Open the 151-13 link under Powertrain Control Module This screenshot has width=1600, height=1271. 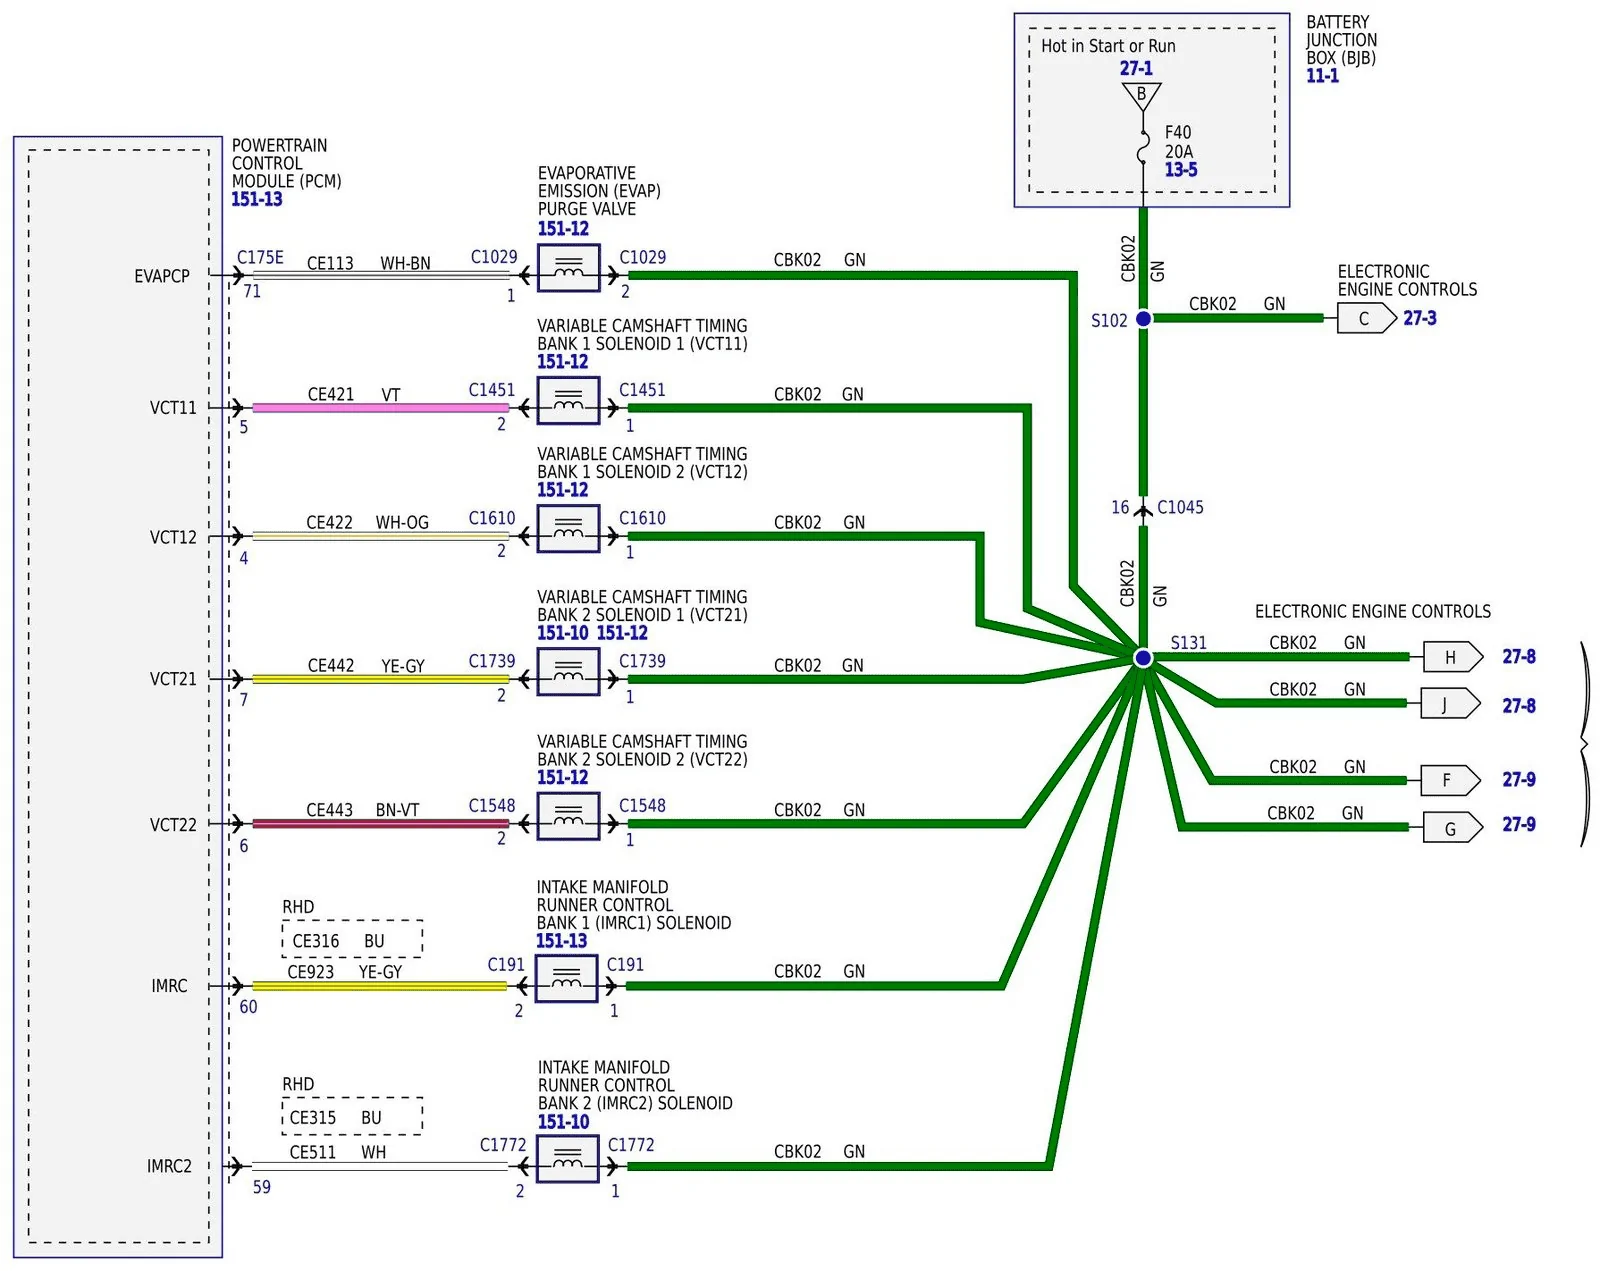pyautogui.click(x=257, y=199)
